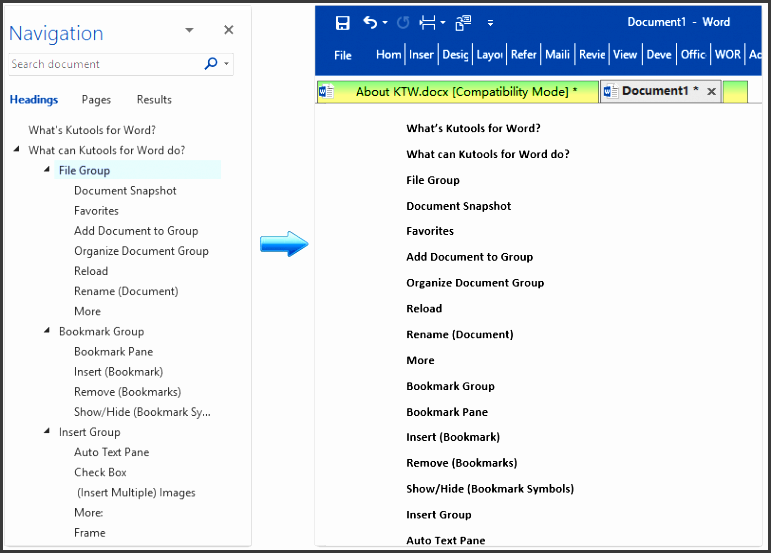Select Organize Document Group in heading tree
Viewport: 771px width, 553px height.
click(141, 251)
